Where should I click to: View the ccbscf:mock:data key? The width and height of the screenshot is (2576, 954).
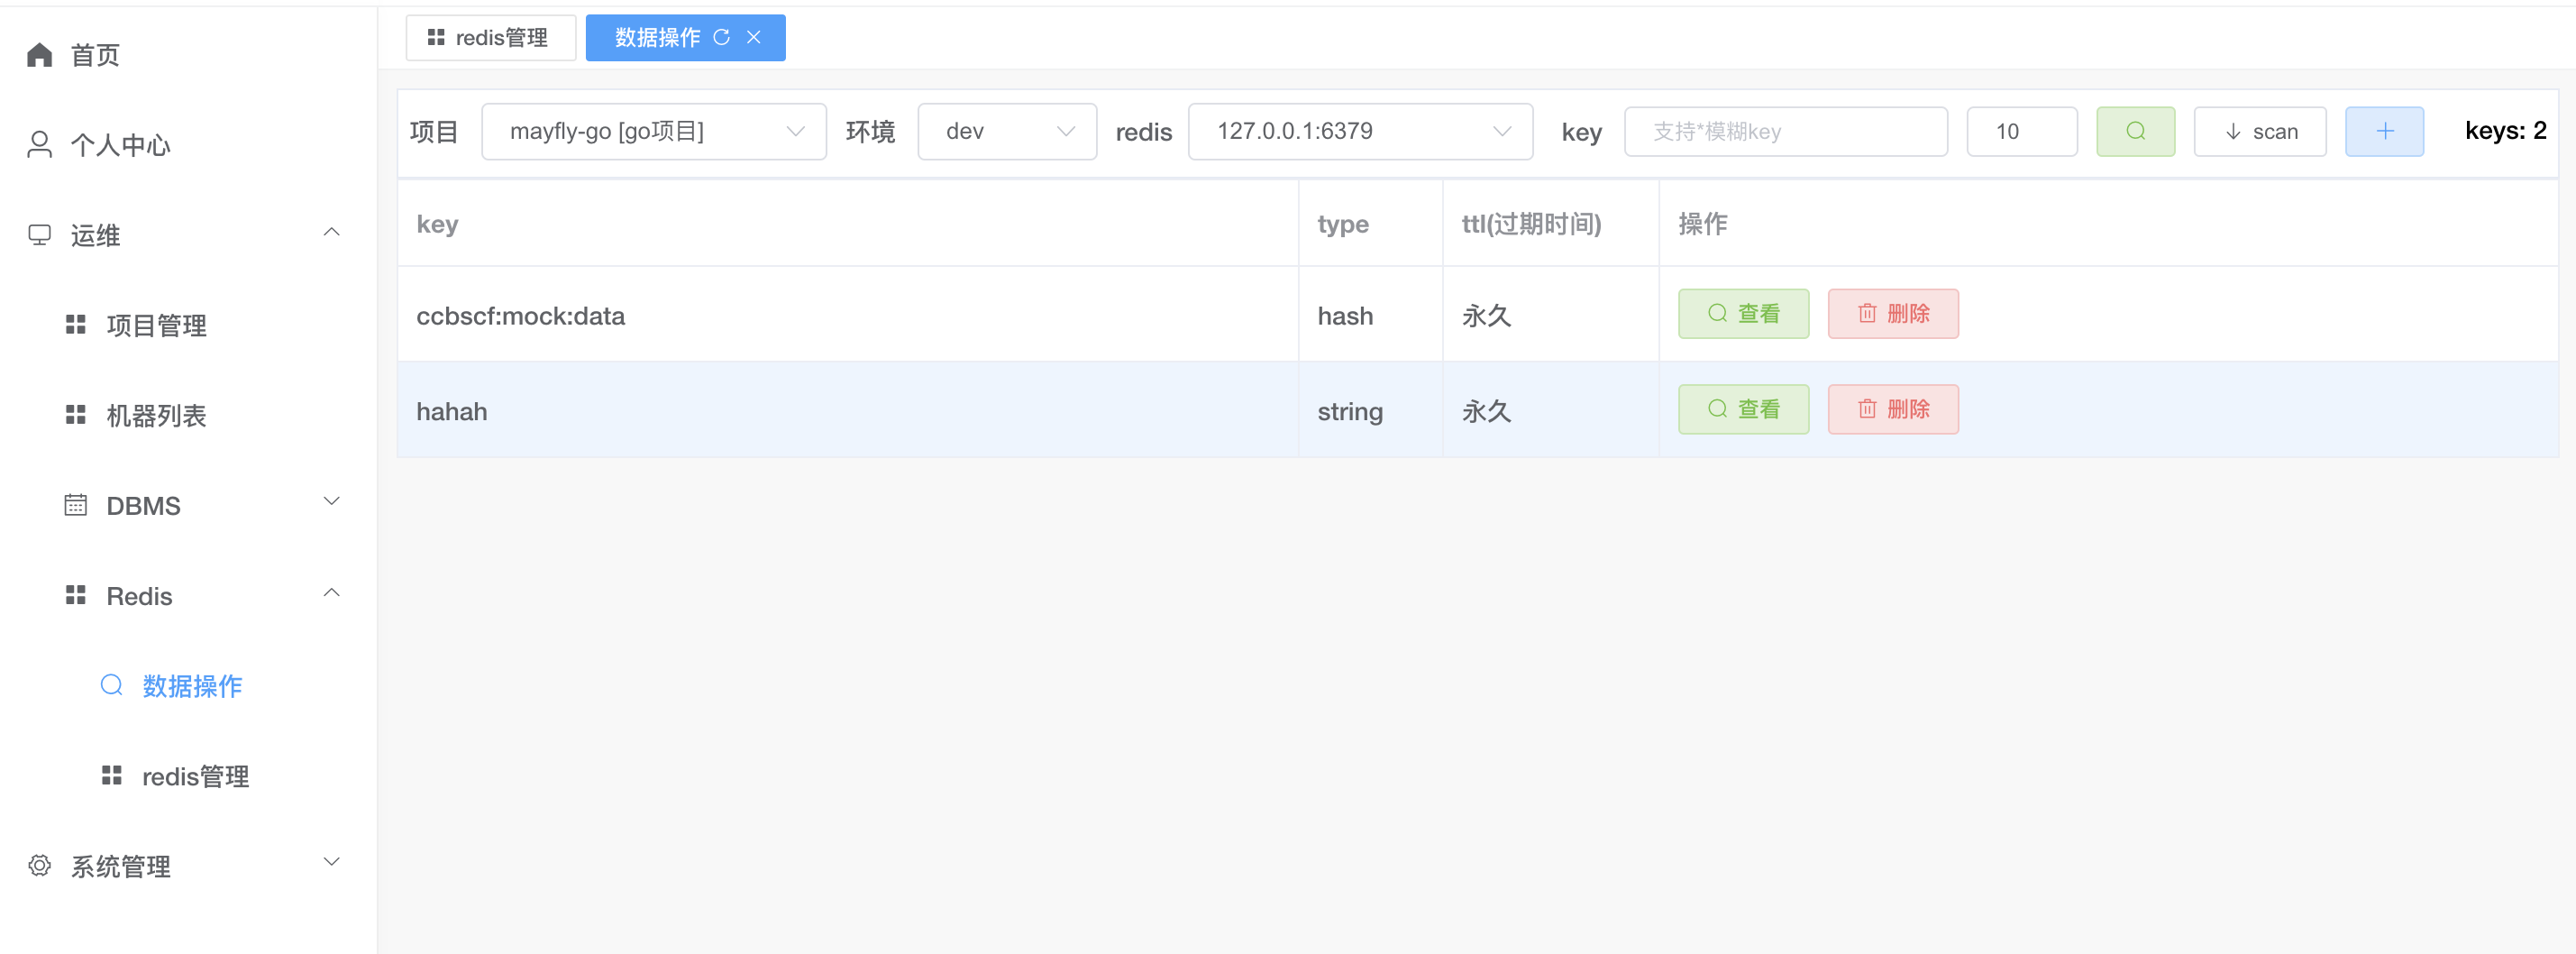point(1743,314)
